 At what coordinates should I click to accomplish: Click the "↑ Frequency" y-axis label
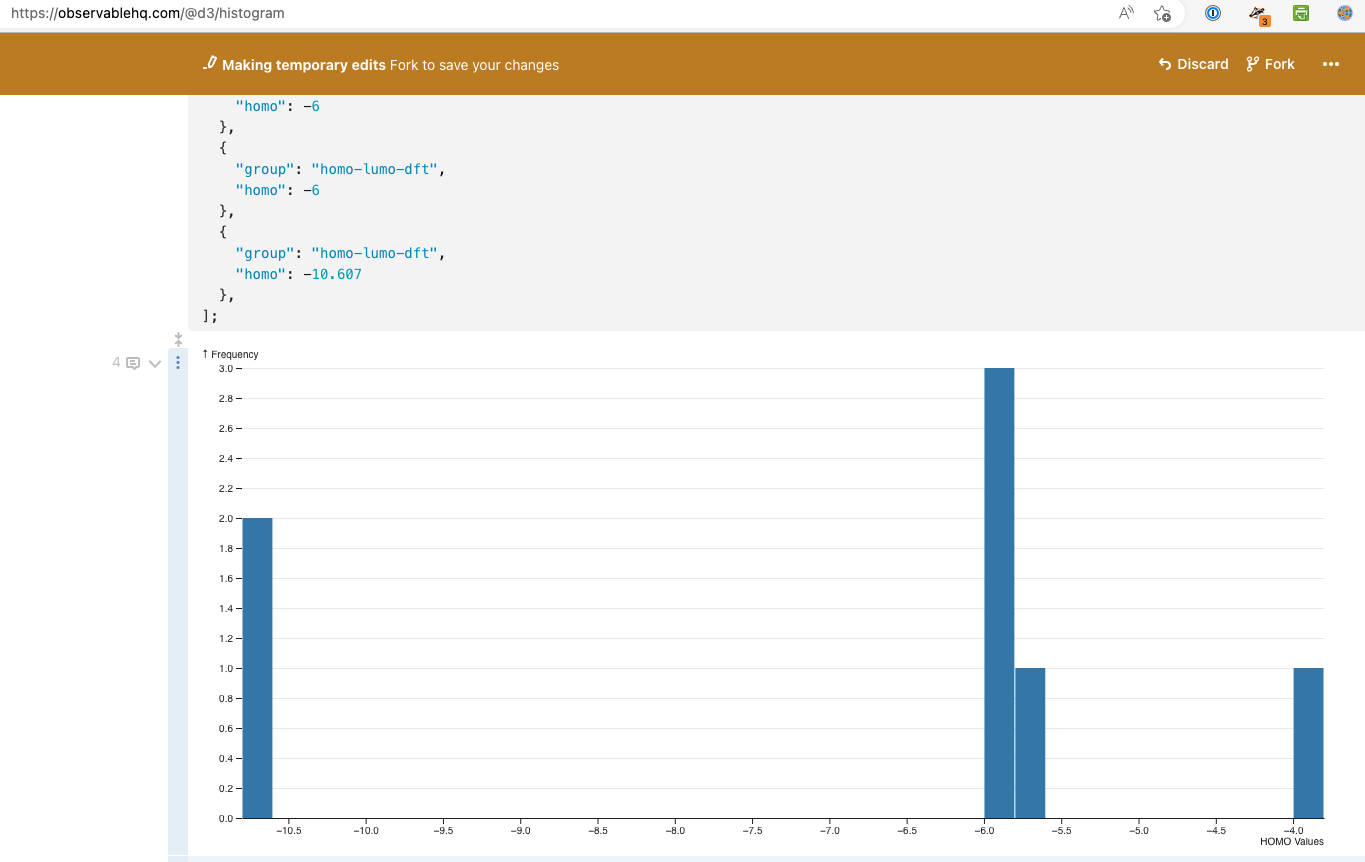230,354
